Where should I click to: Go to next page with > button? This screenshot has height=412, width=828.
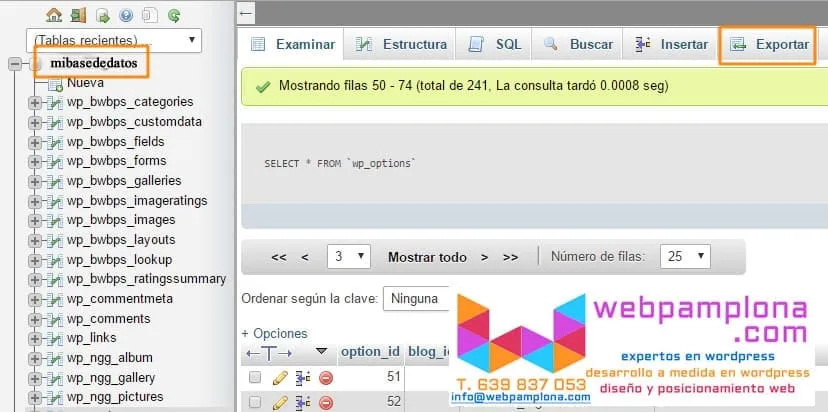pyautogui.click(x=484, y=257)
